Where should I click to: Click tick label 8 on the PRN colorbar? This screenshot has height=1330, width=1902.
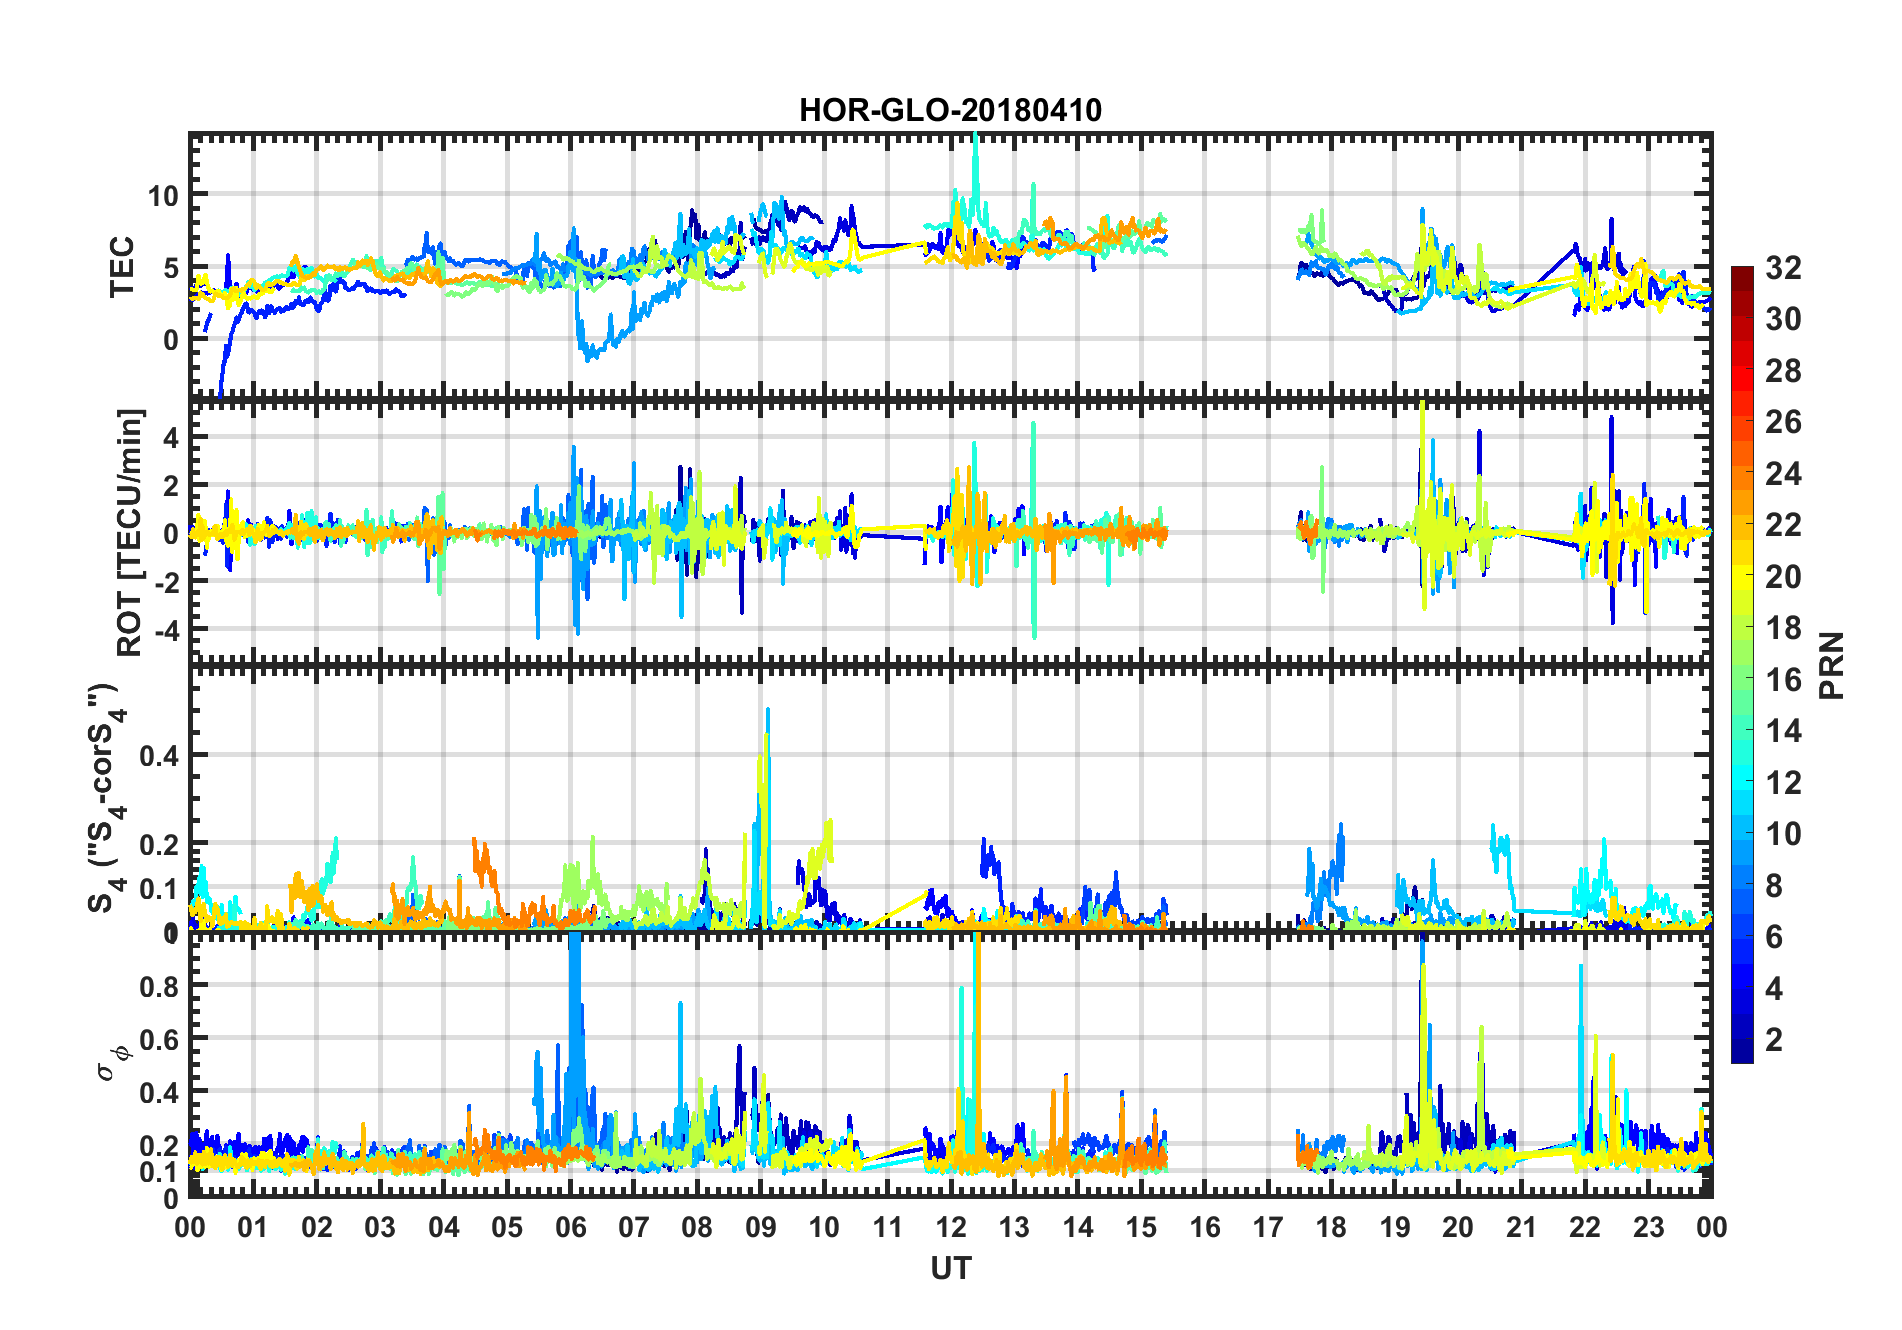(x=1774, y=886)
